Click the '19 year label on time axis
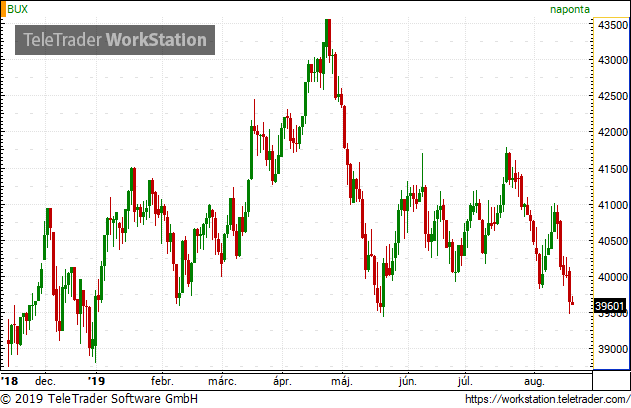Screen dimensions: 631x408 [x=96, y=381]
